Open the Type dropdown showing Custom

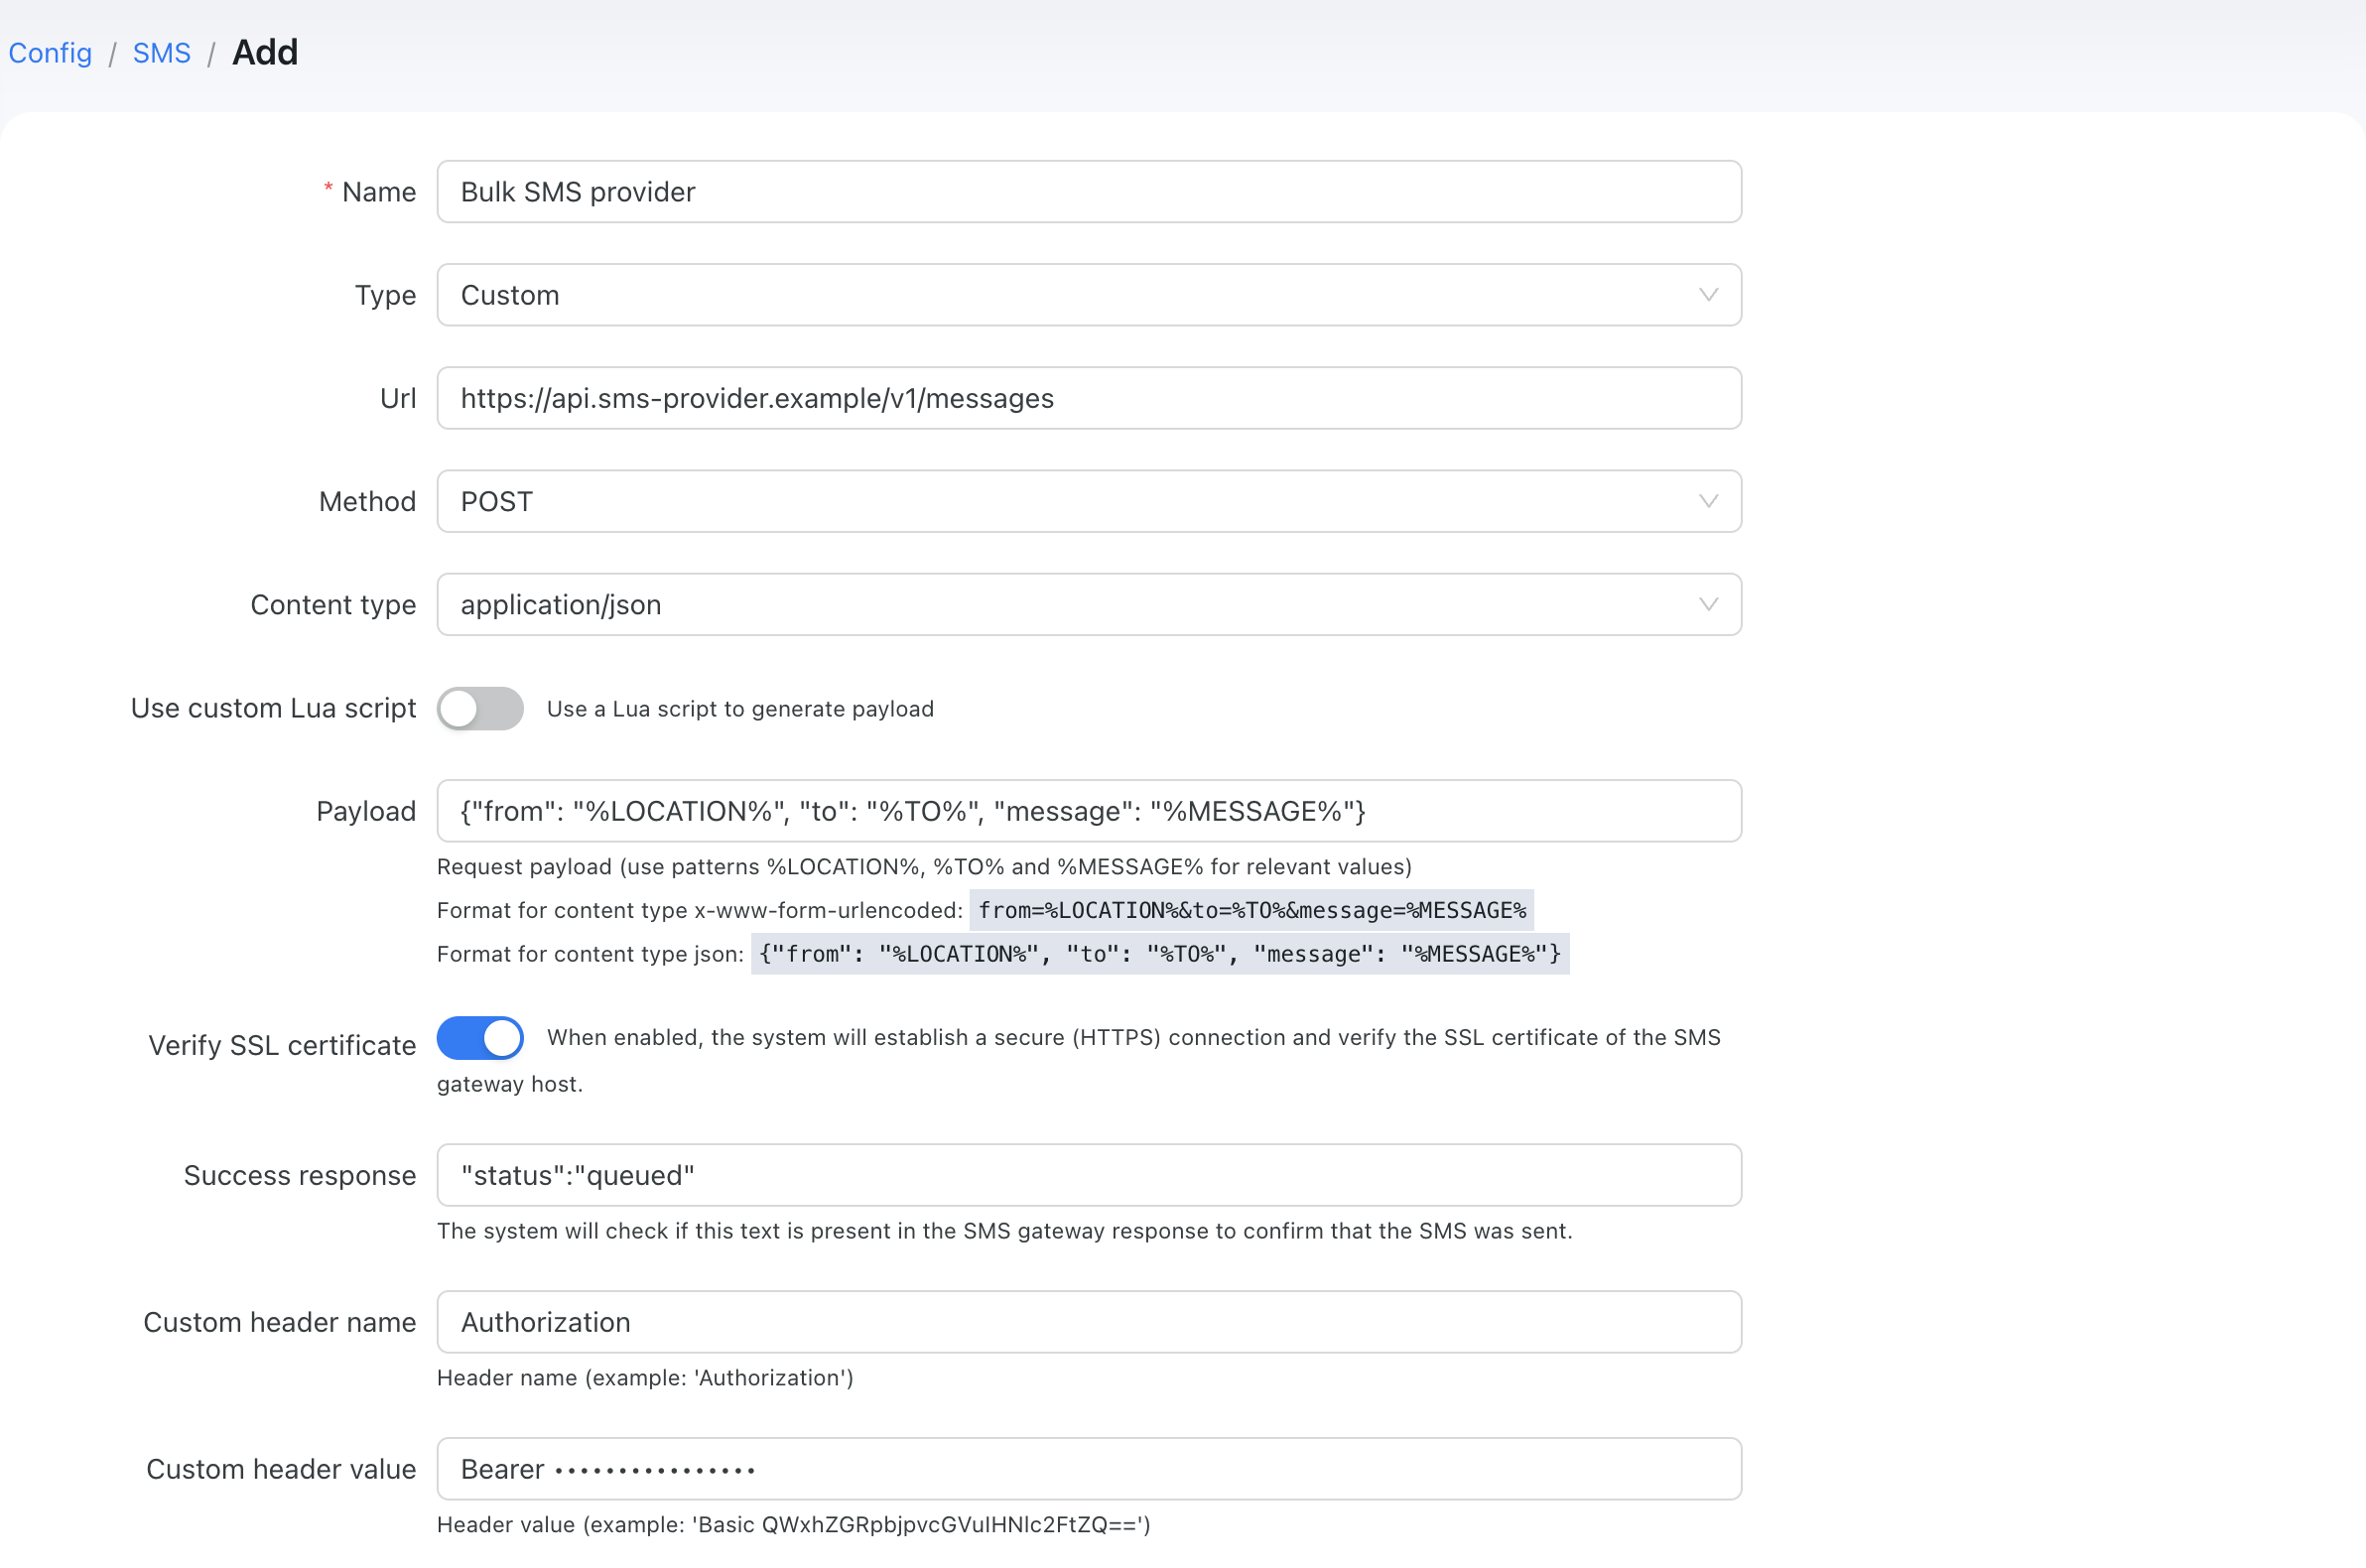[x=1089, y=295]
